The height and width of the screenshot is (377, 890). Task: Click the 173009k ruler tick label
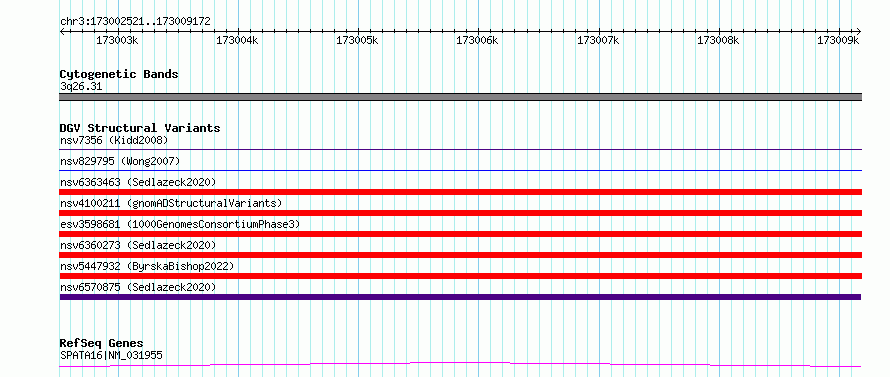[838, 40]
